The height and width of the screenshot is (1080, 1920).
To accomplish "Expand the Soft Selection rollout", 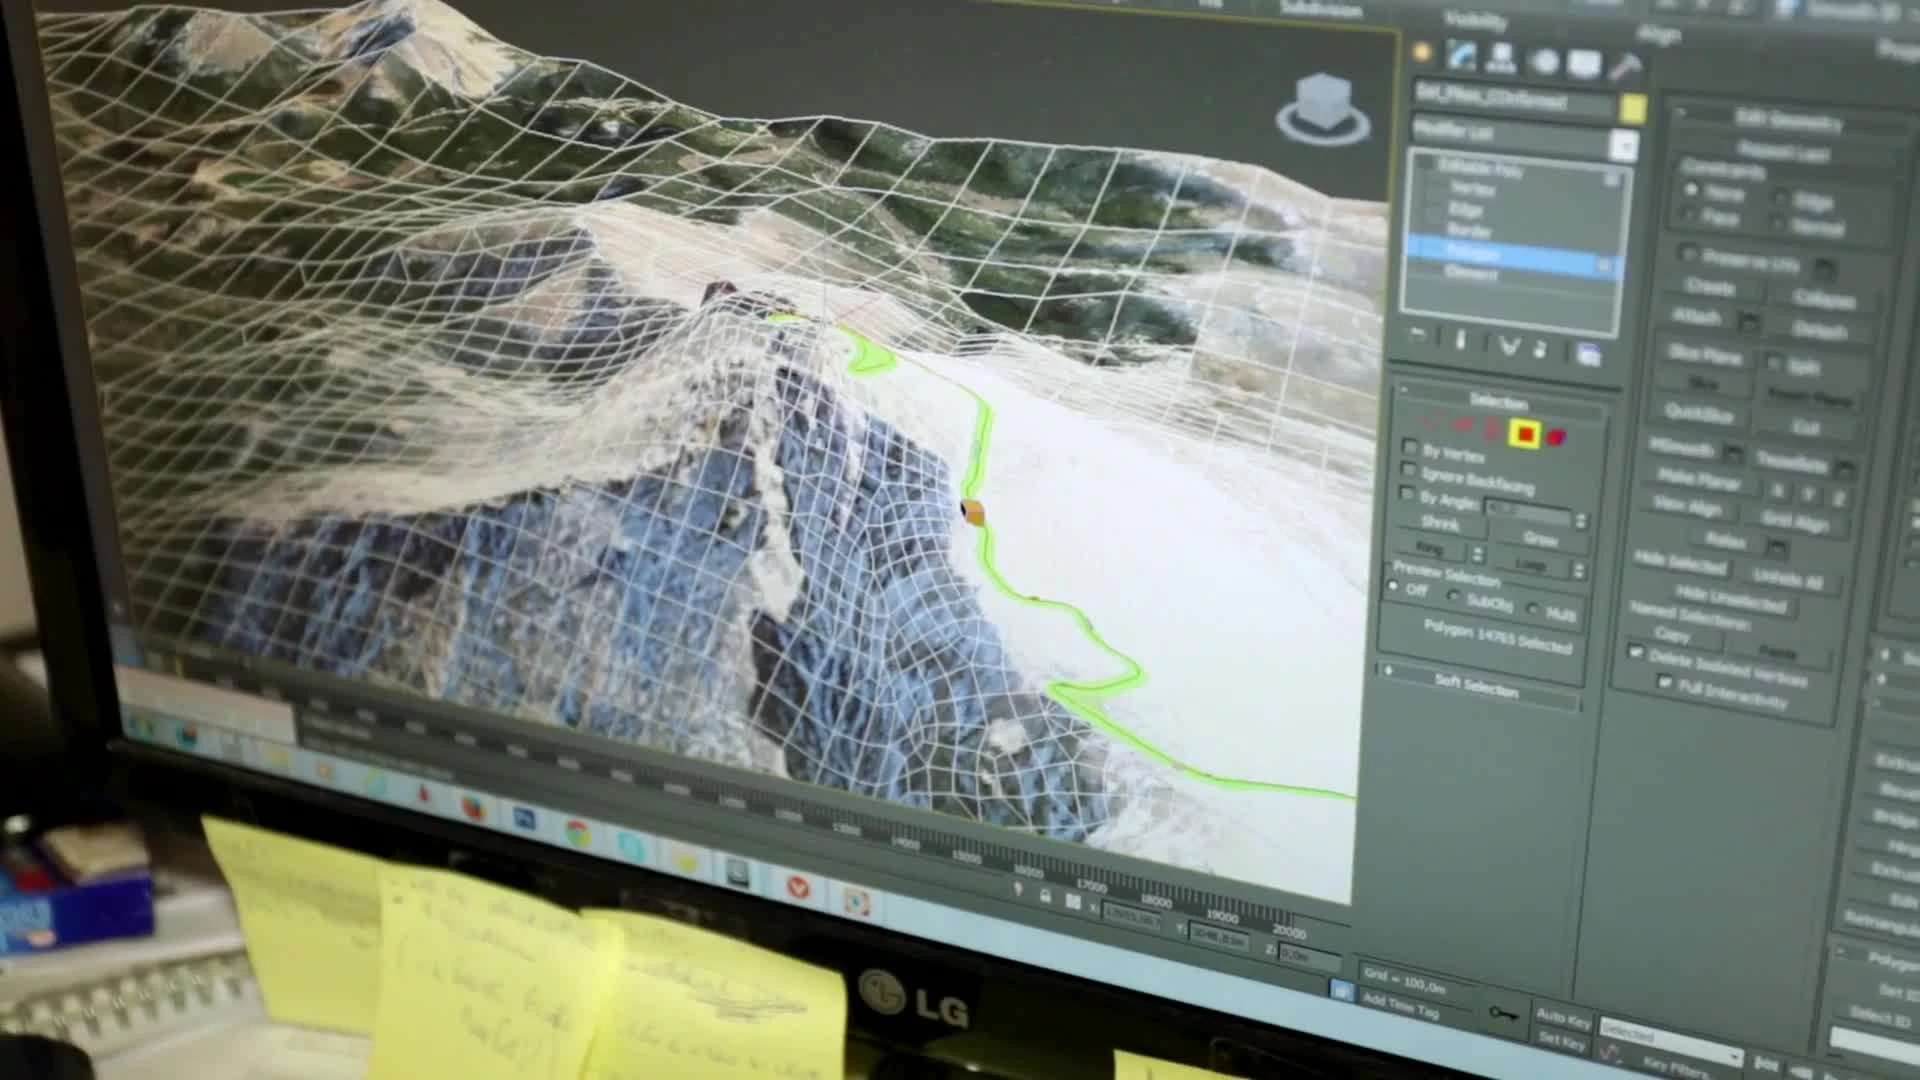I will click(1476, 684).
